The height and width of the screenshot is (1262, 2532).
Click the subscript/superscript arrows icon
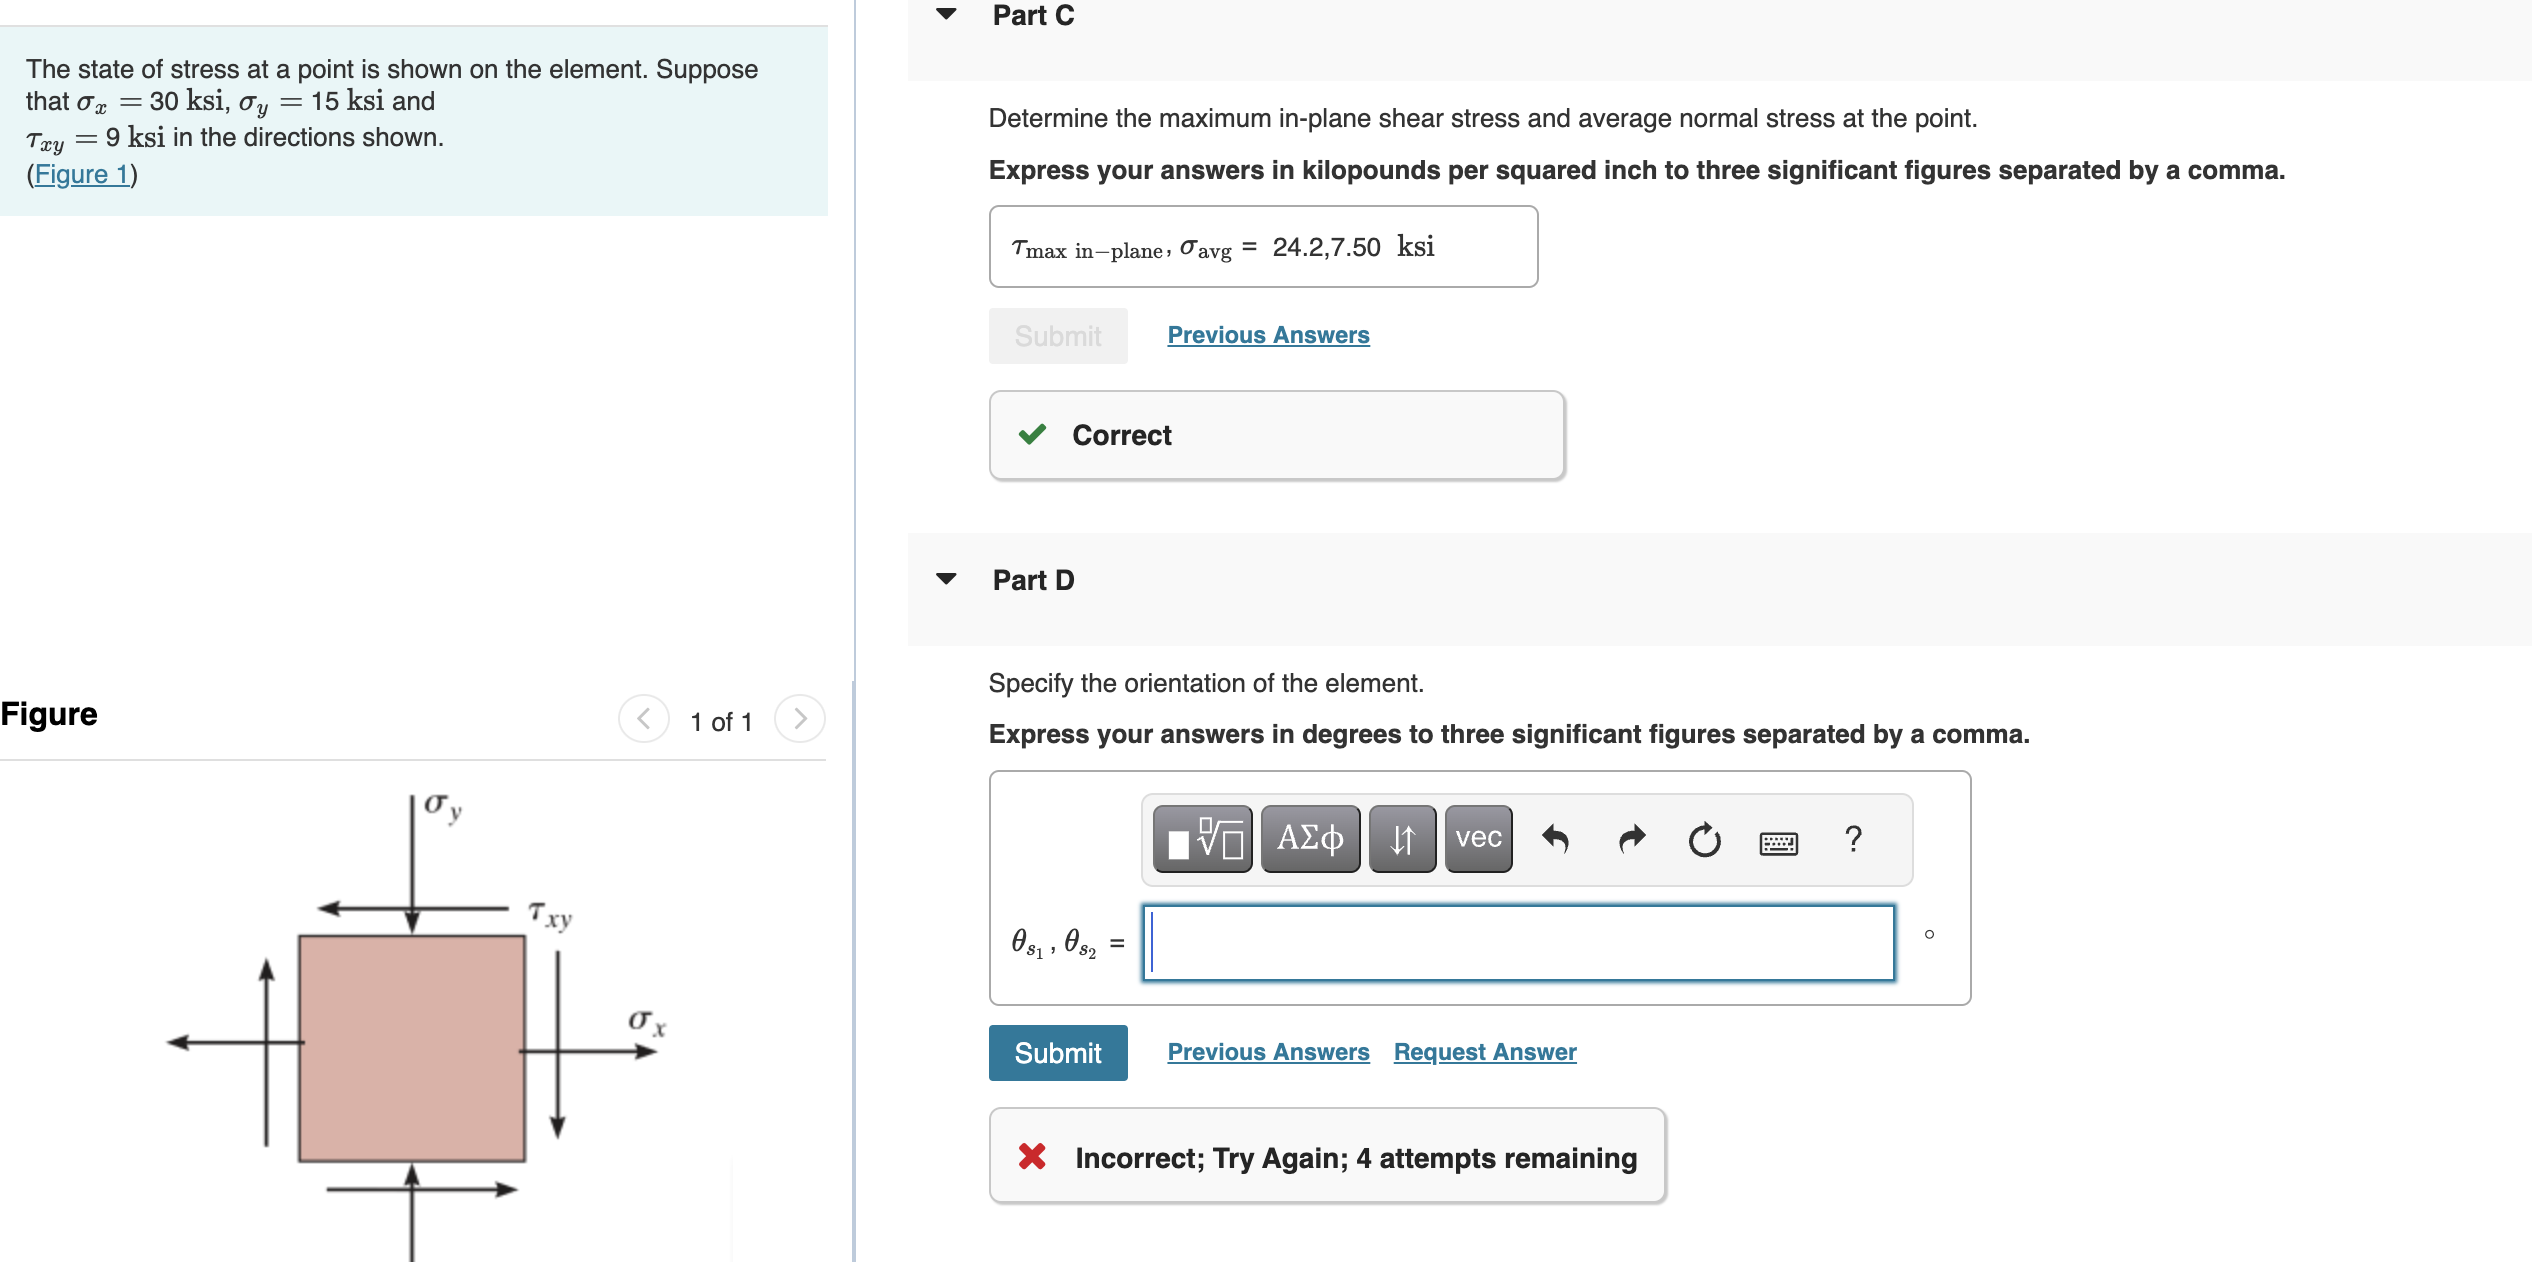click(x=1401, y=839)
